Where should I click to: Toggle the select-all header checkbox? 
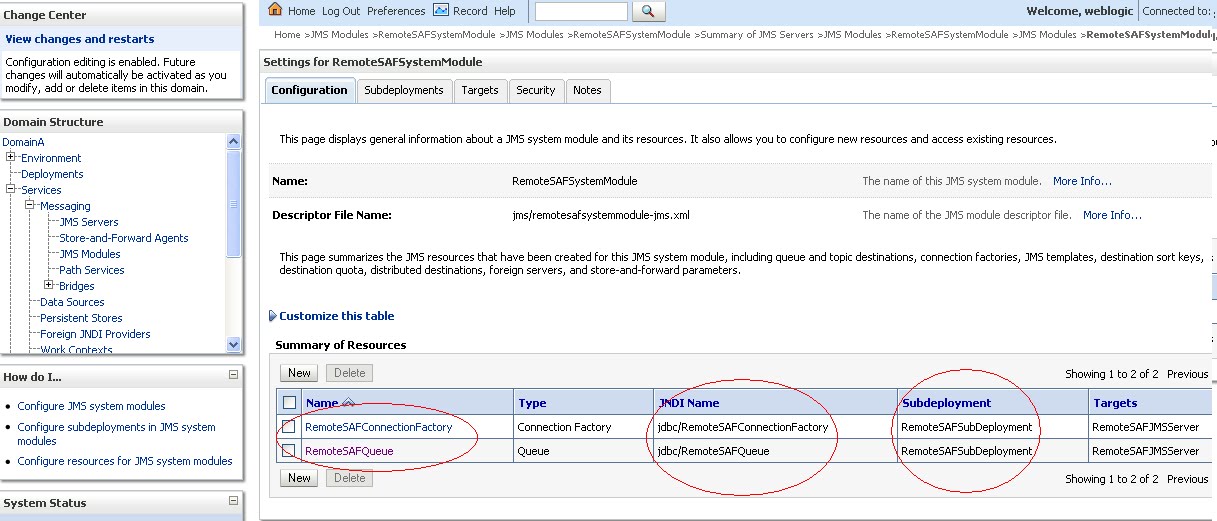289,403
